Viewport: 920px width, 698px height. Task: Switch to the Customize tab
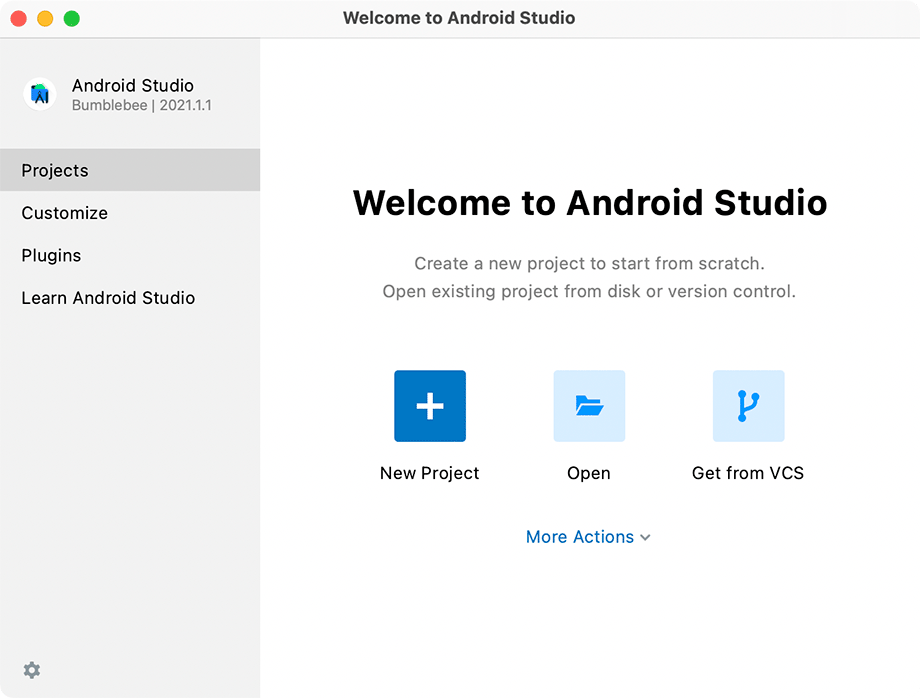pos(65,213)
